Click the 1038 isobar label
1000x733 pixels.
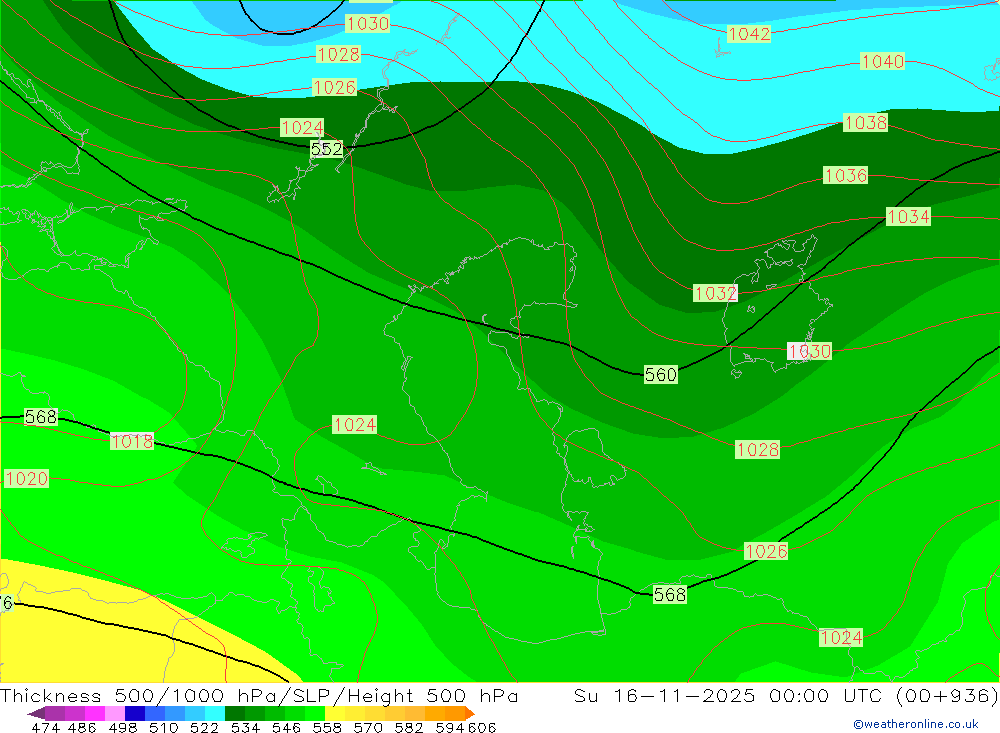[x=865, y=122]
